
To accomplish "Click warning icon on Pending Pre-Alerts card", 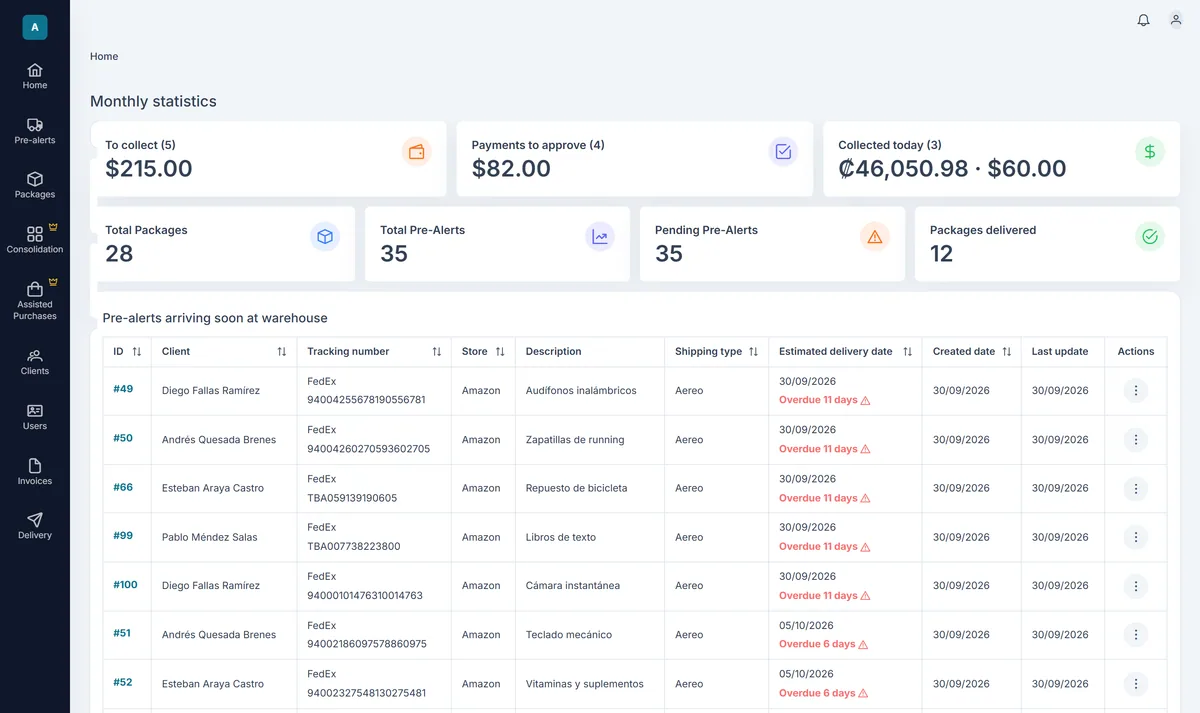I will pos(875,237).
